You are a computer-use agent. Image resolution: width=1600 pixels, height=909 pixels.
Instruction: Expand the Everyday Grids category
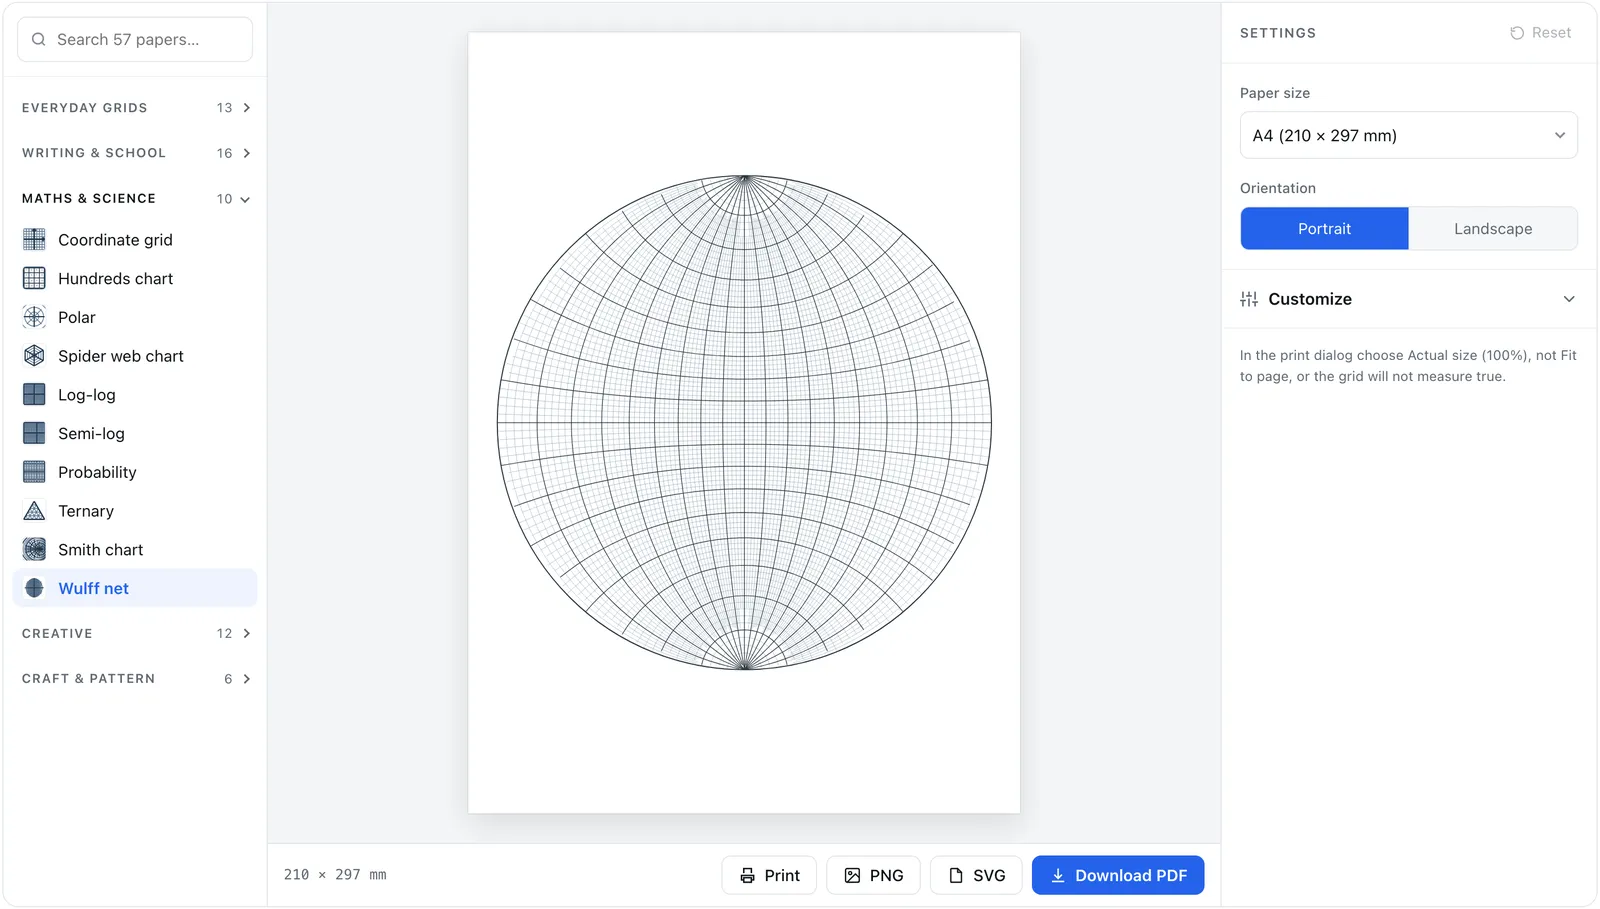coord(135,108)
